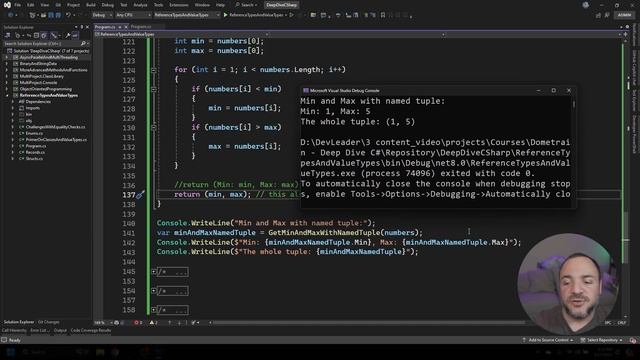Select Enums.cs in Solution Explorer tree
Image resolution: width=640 pixels, height=360 pixels.
34,133
